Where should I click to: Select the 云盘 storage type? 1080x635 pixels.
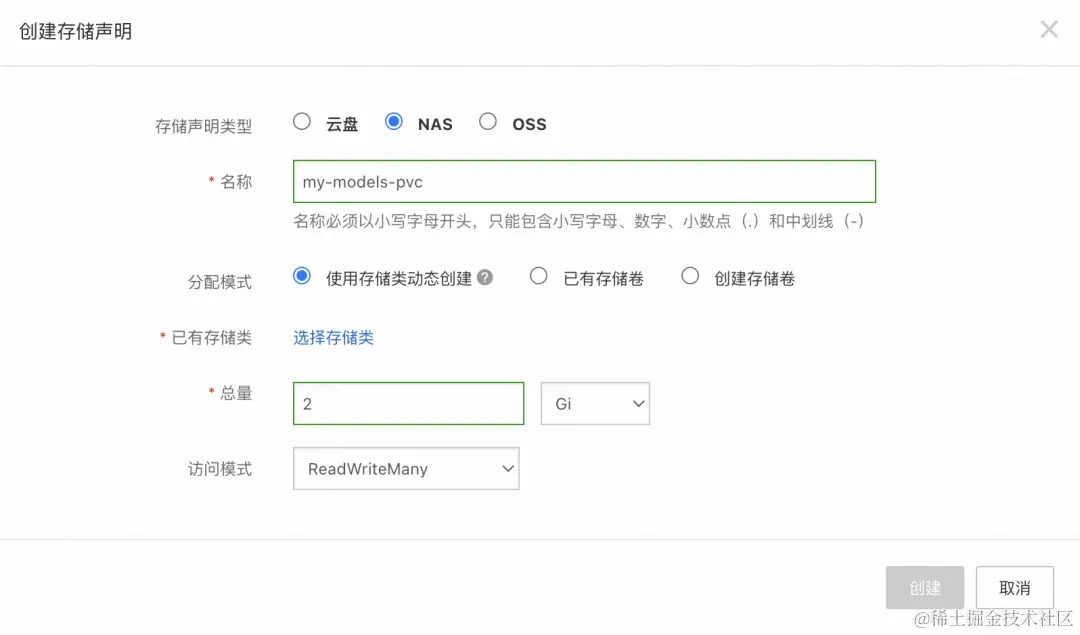(302, 121)
